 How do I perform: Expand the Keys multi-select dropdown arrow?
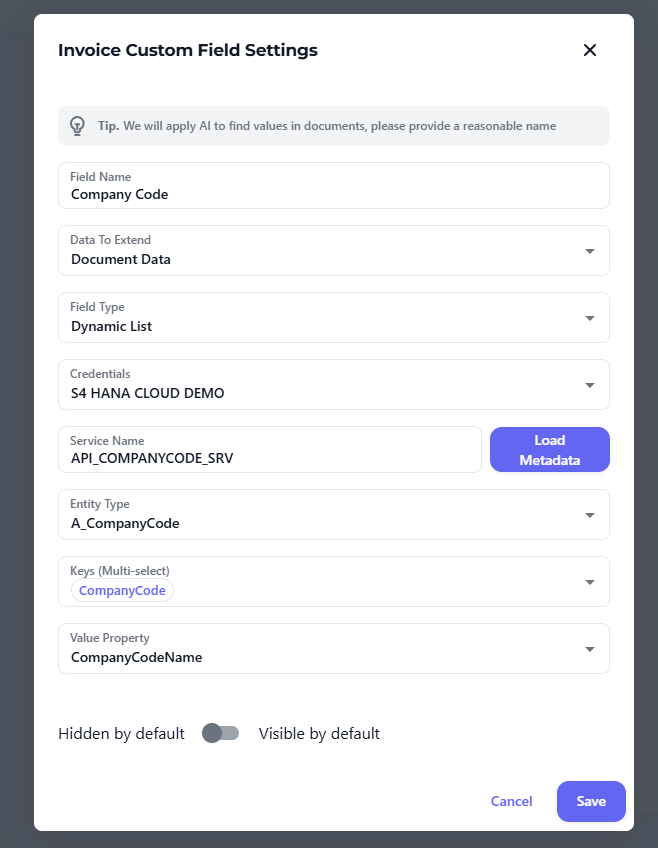click(x=590, y=582)
